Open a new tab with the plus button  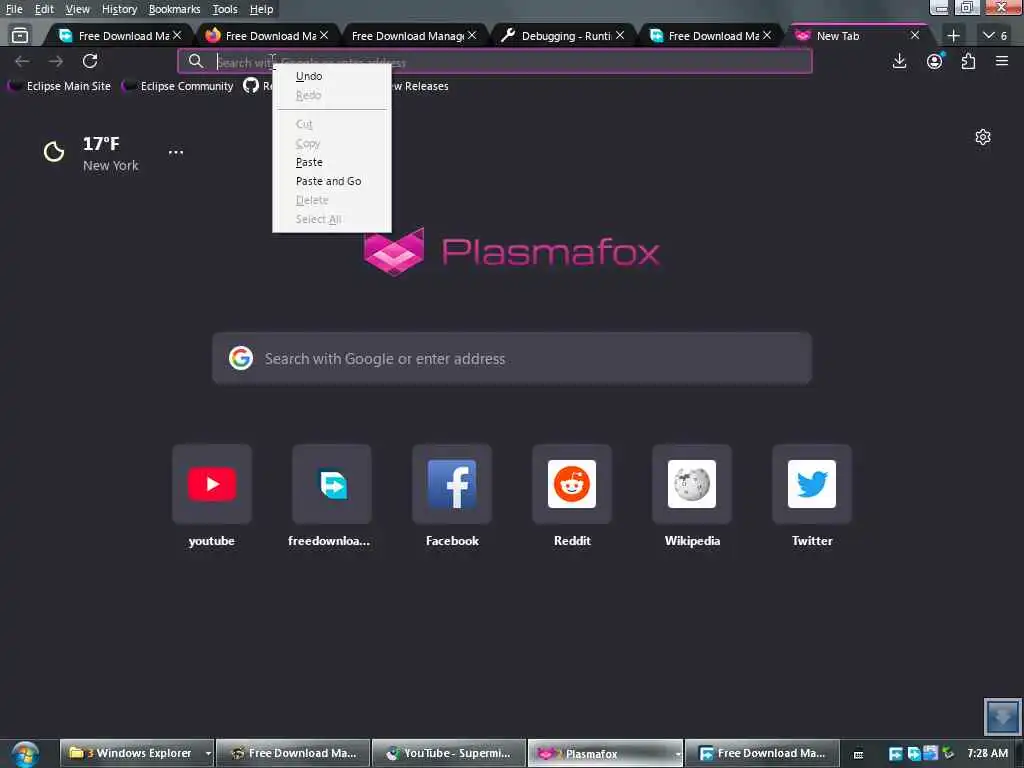click(953, 36)
